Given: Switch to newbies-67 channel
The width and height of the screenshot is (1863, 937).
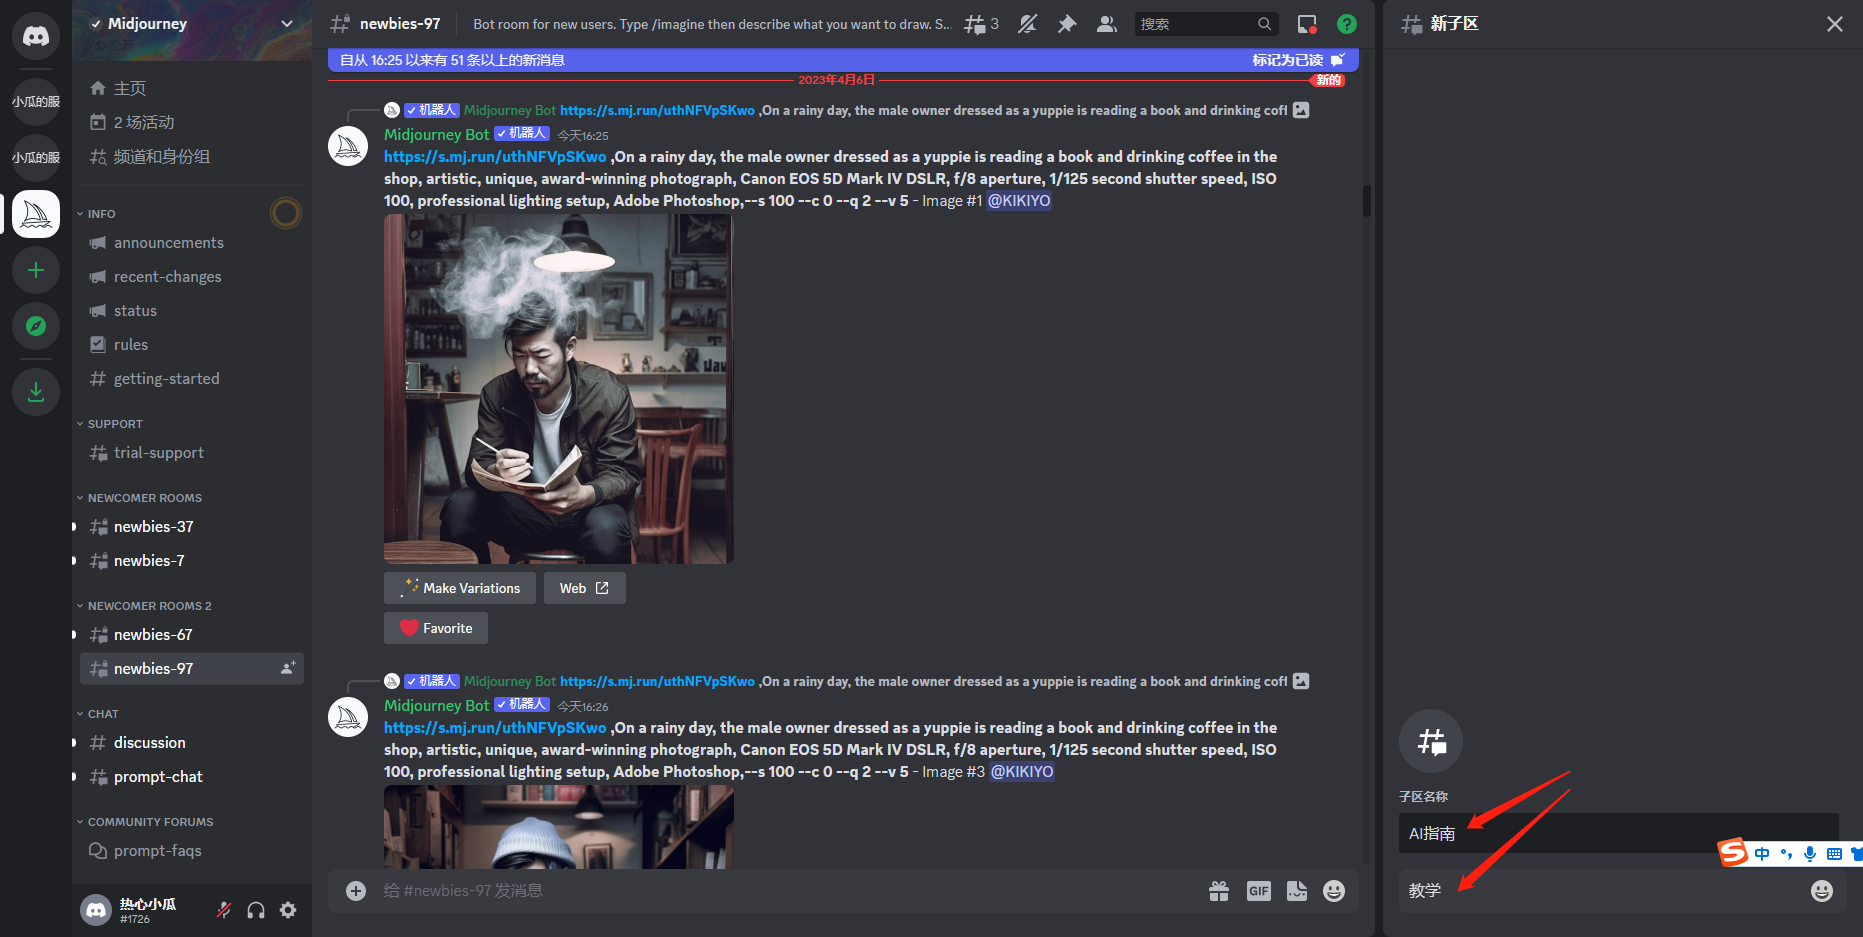Looking at the screenshot, I should [192, 635].
